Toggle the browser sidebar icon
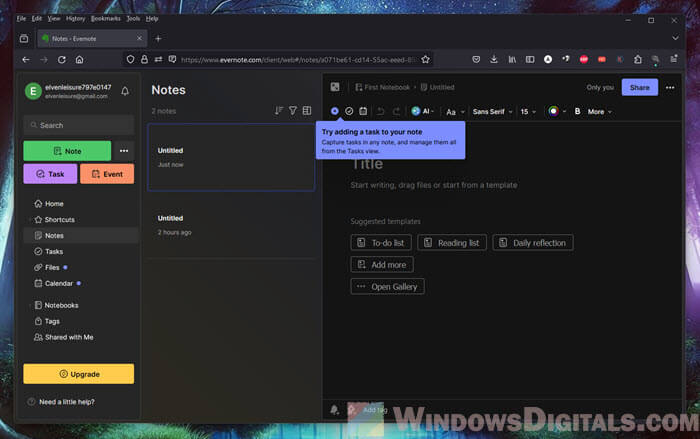This screenshot has height=439, width=700. click(530, 59)
